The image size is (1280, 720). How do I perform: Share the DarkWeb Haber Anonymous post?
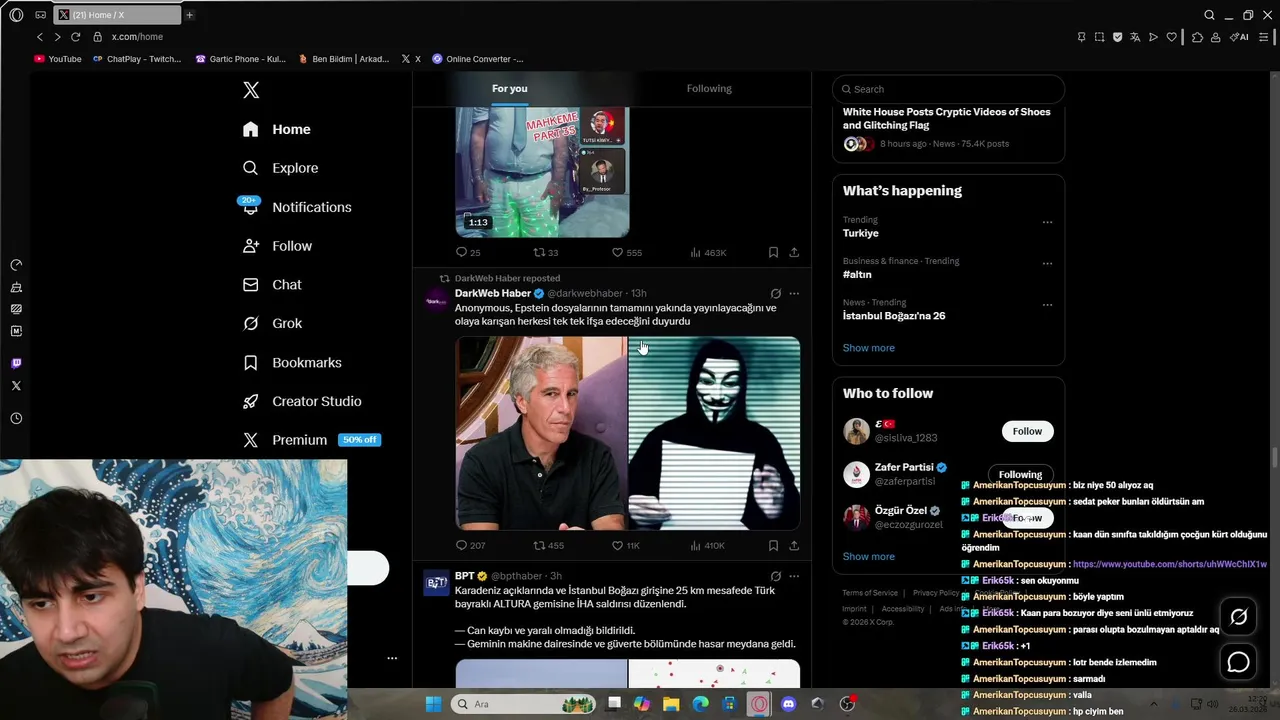[794, 546]
